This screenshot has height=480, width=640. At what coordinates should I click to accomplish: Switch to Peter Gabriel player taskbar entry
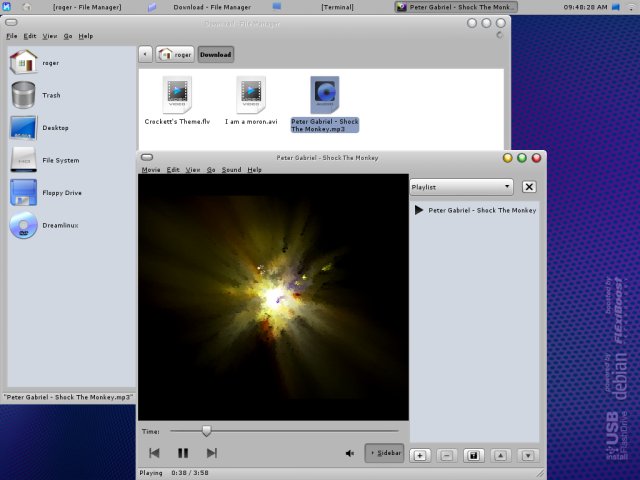456,7
